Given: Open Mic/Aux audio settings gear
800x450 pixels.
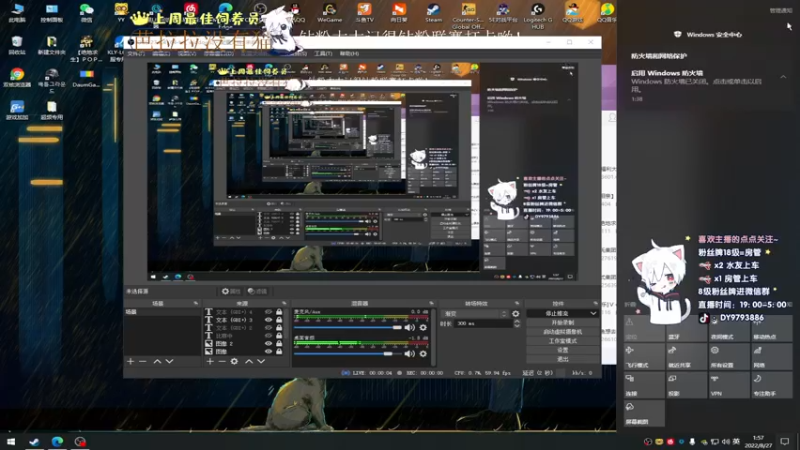Looking at the screenshot, I should 423,328.
